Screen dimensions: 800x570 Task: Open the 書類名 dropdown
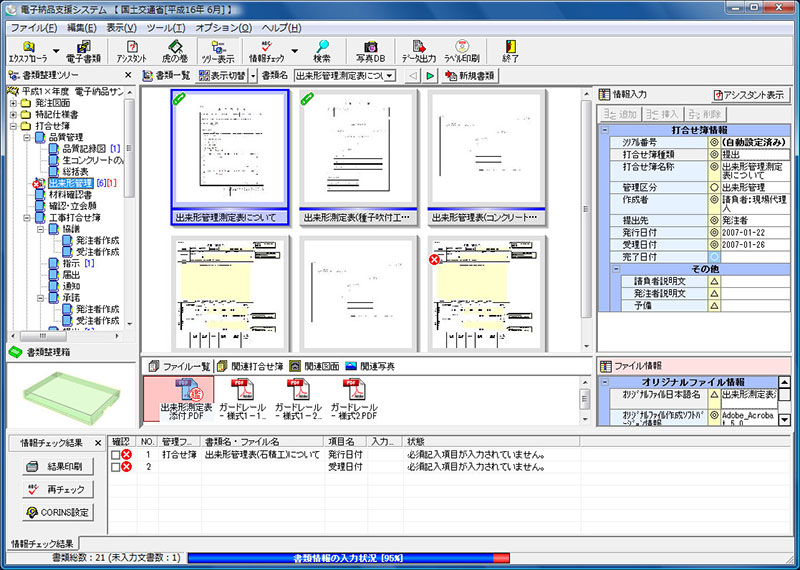[390, 76]
